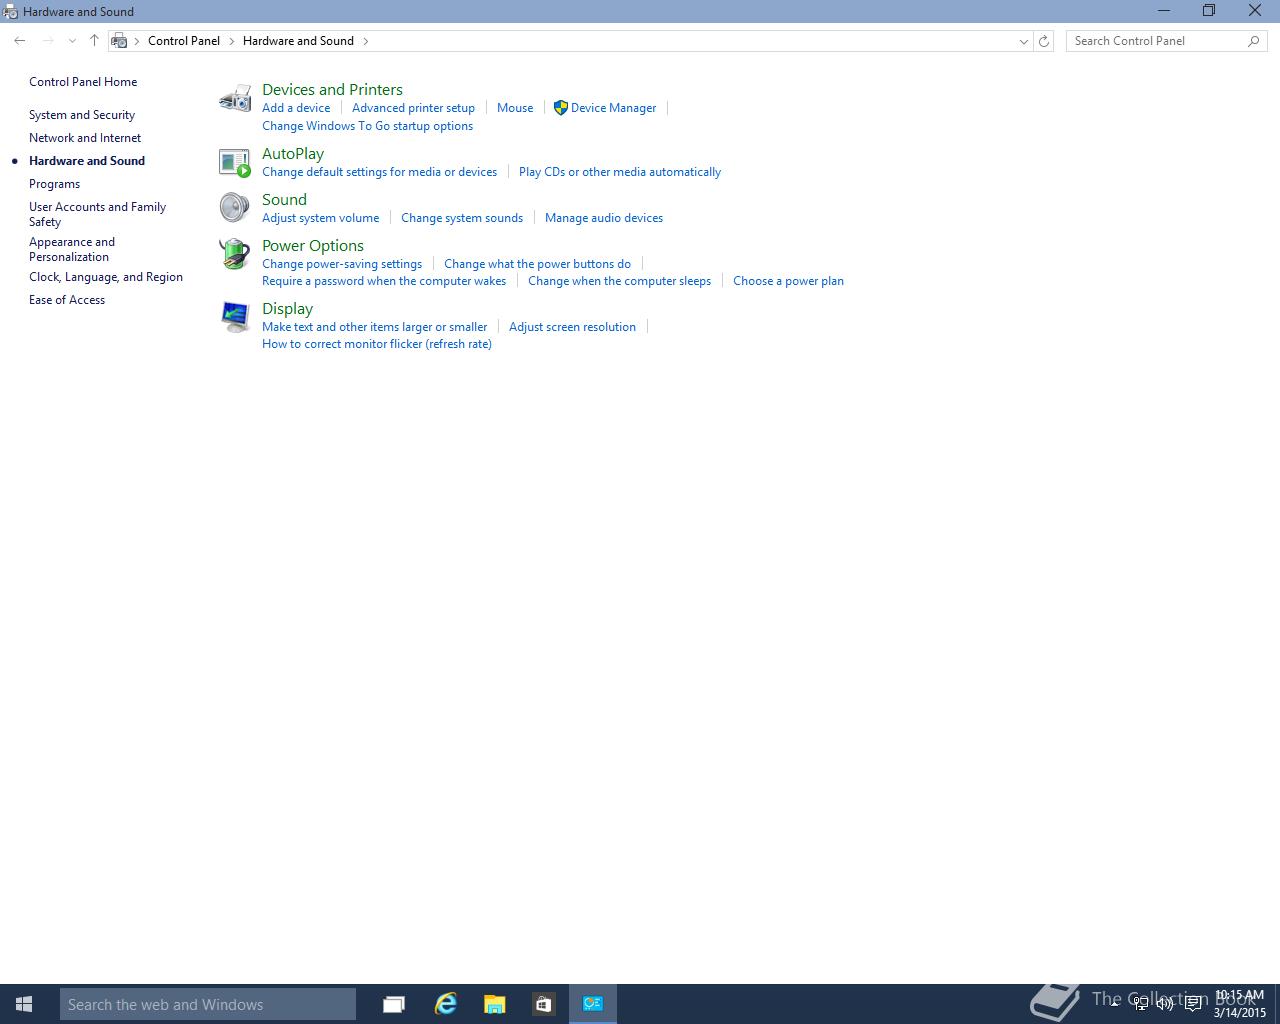Open System and Security category

coord(82,115)
